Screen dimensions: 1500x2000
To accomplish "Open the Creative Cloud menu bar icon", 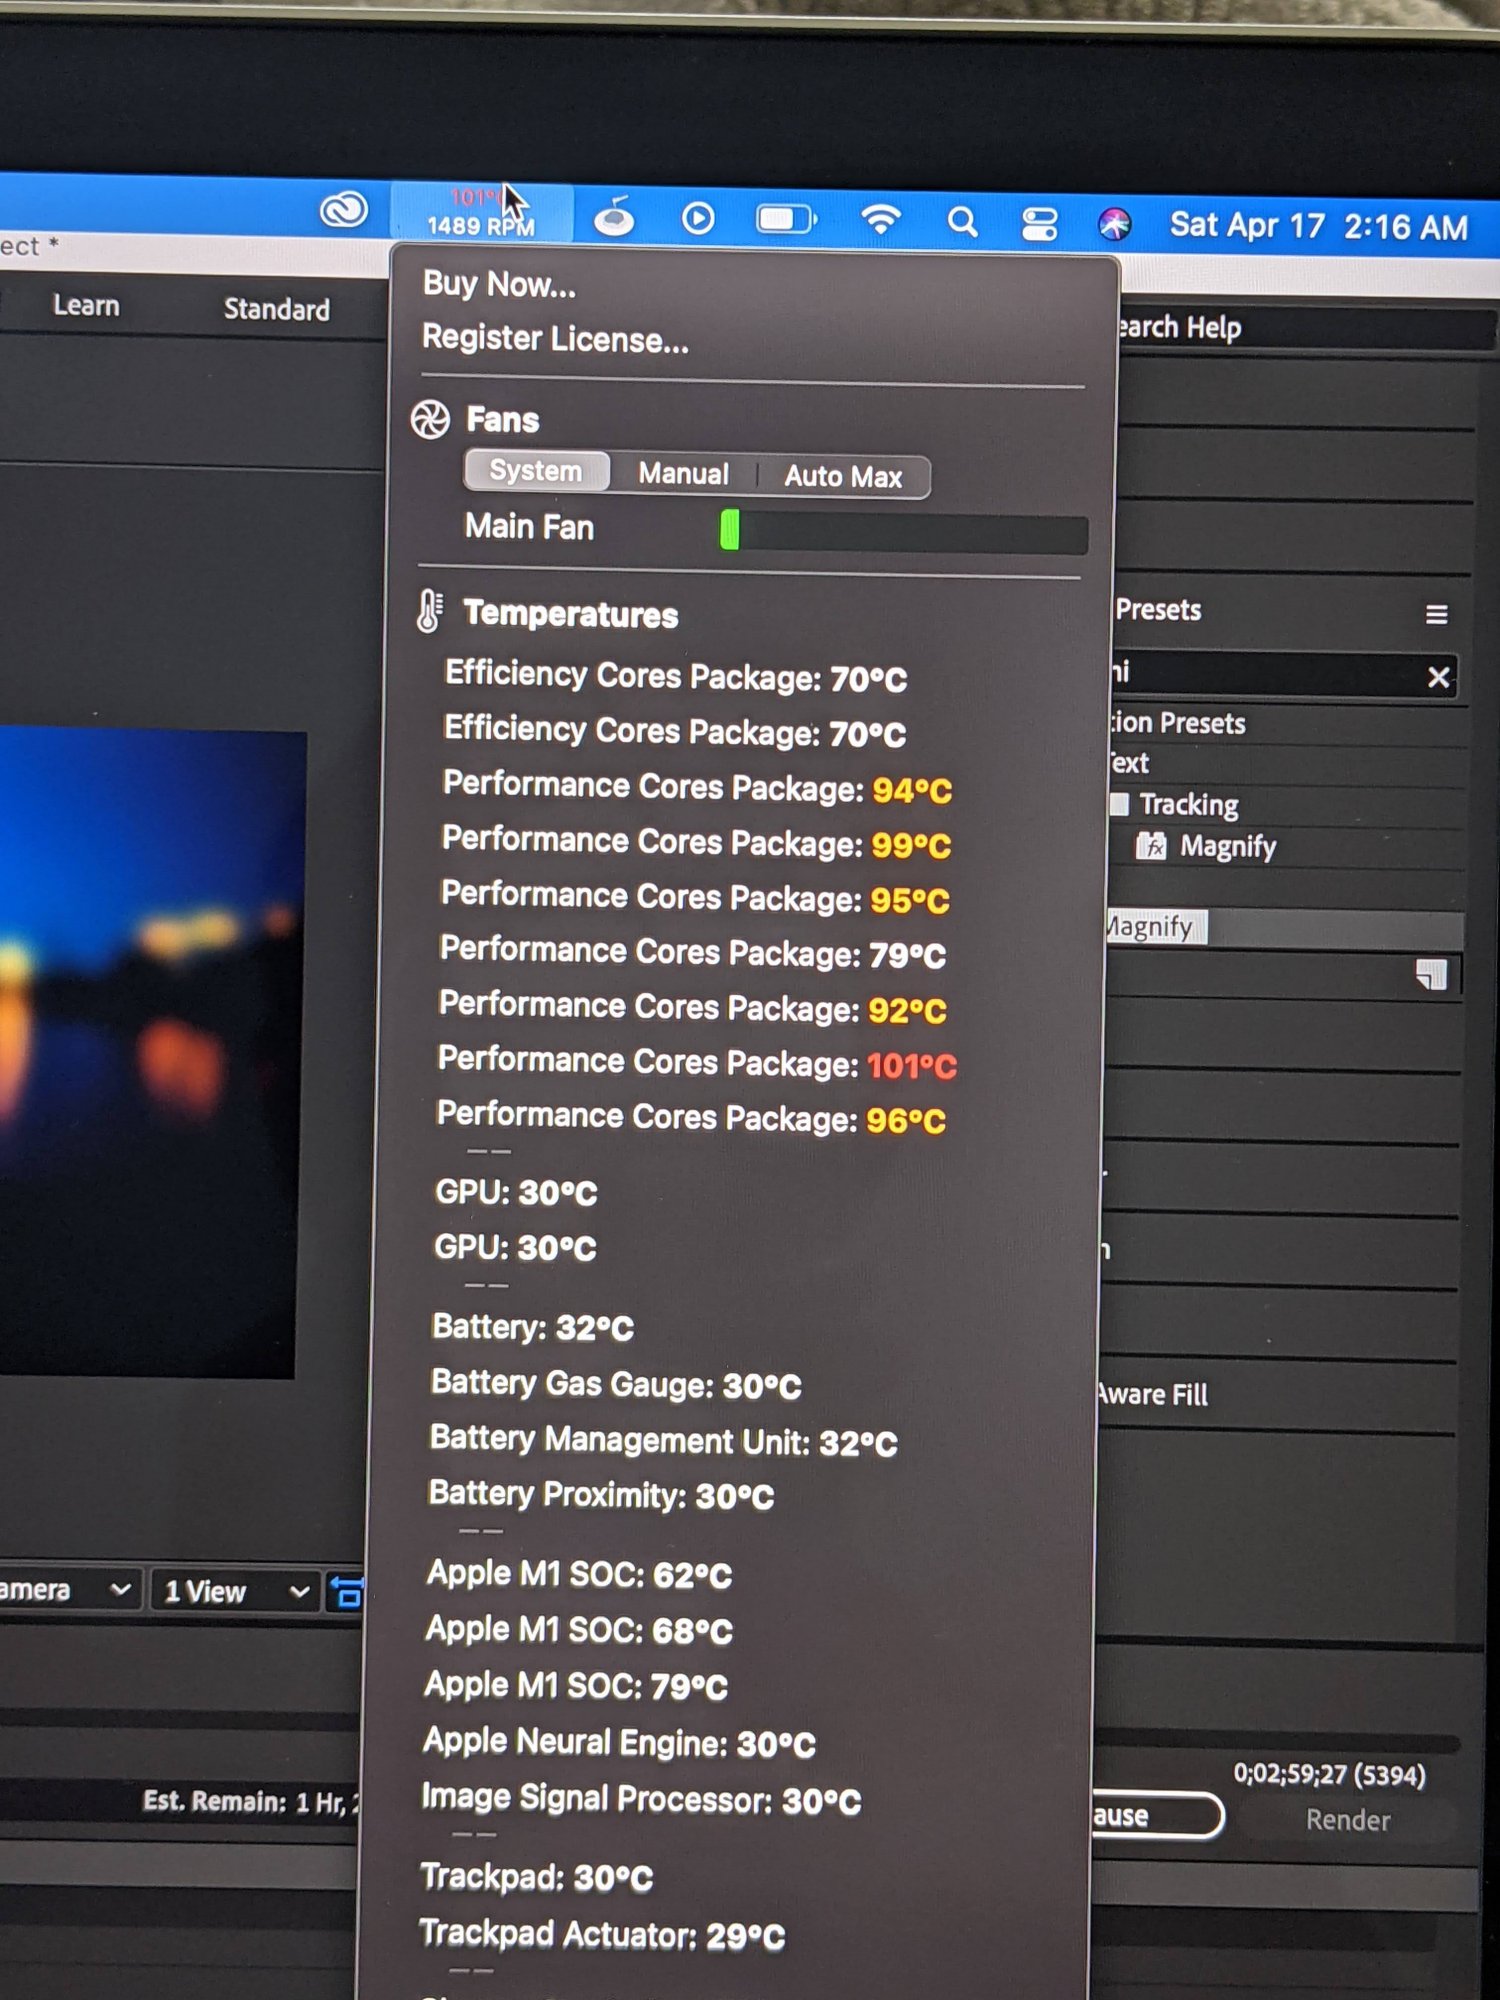I will (343, 211).
